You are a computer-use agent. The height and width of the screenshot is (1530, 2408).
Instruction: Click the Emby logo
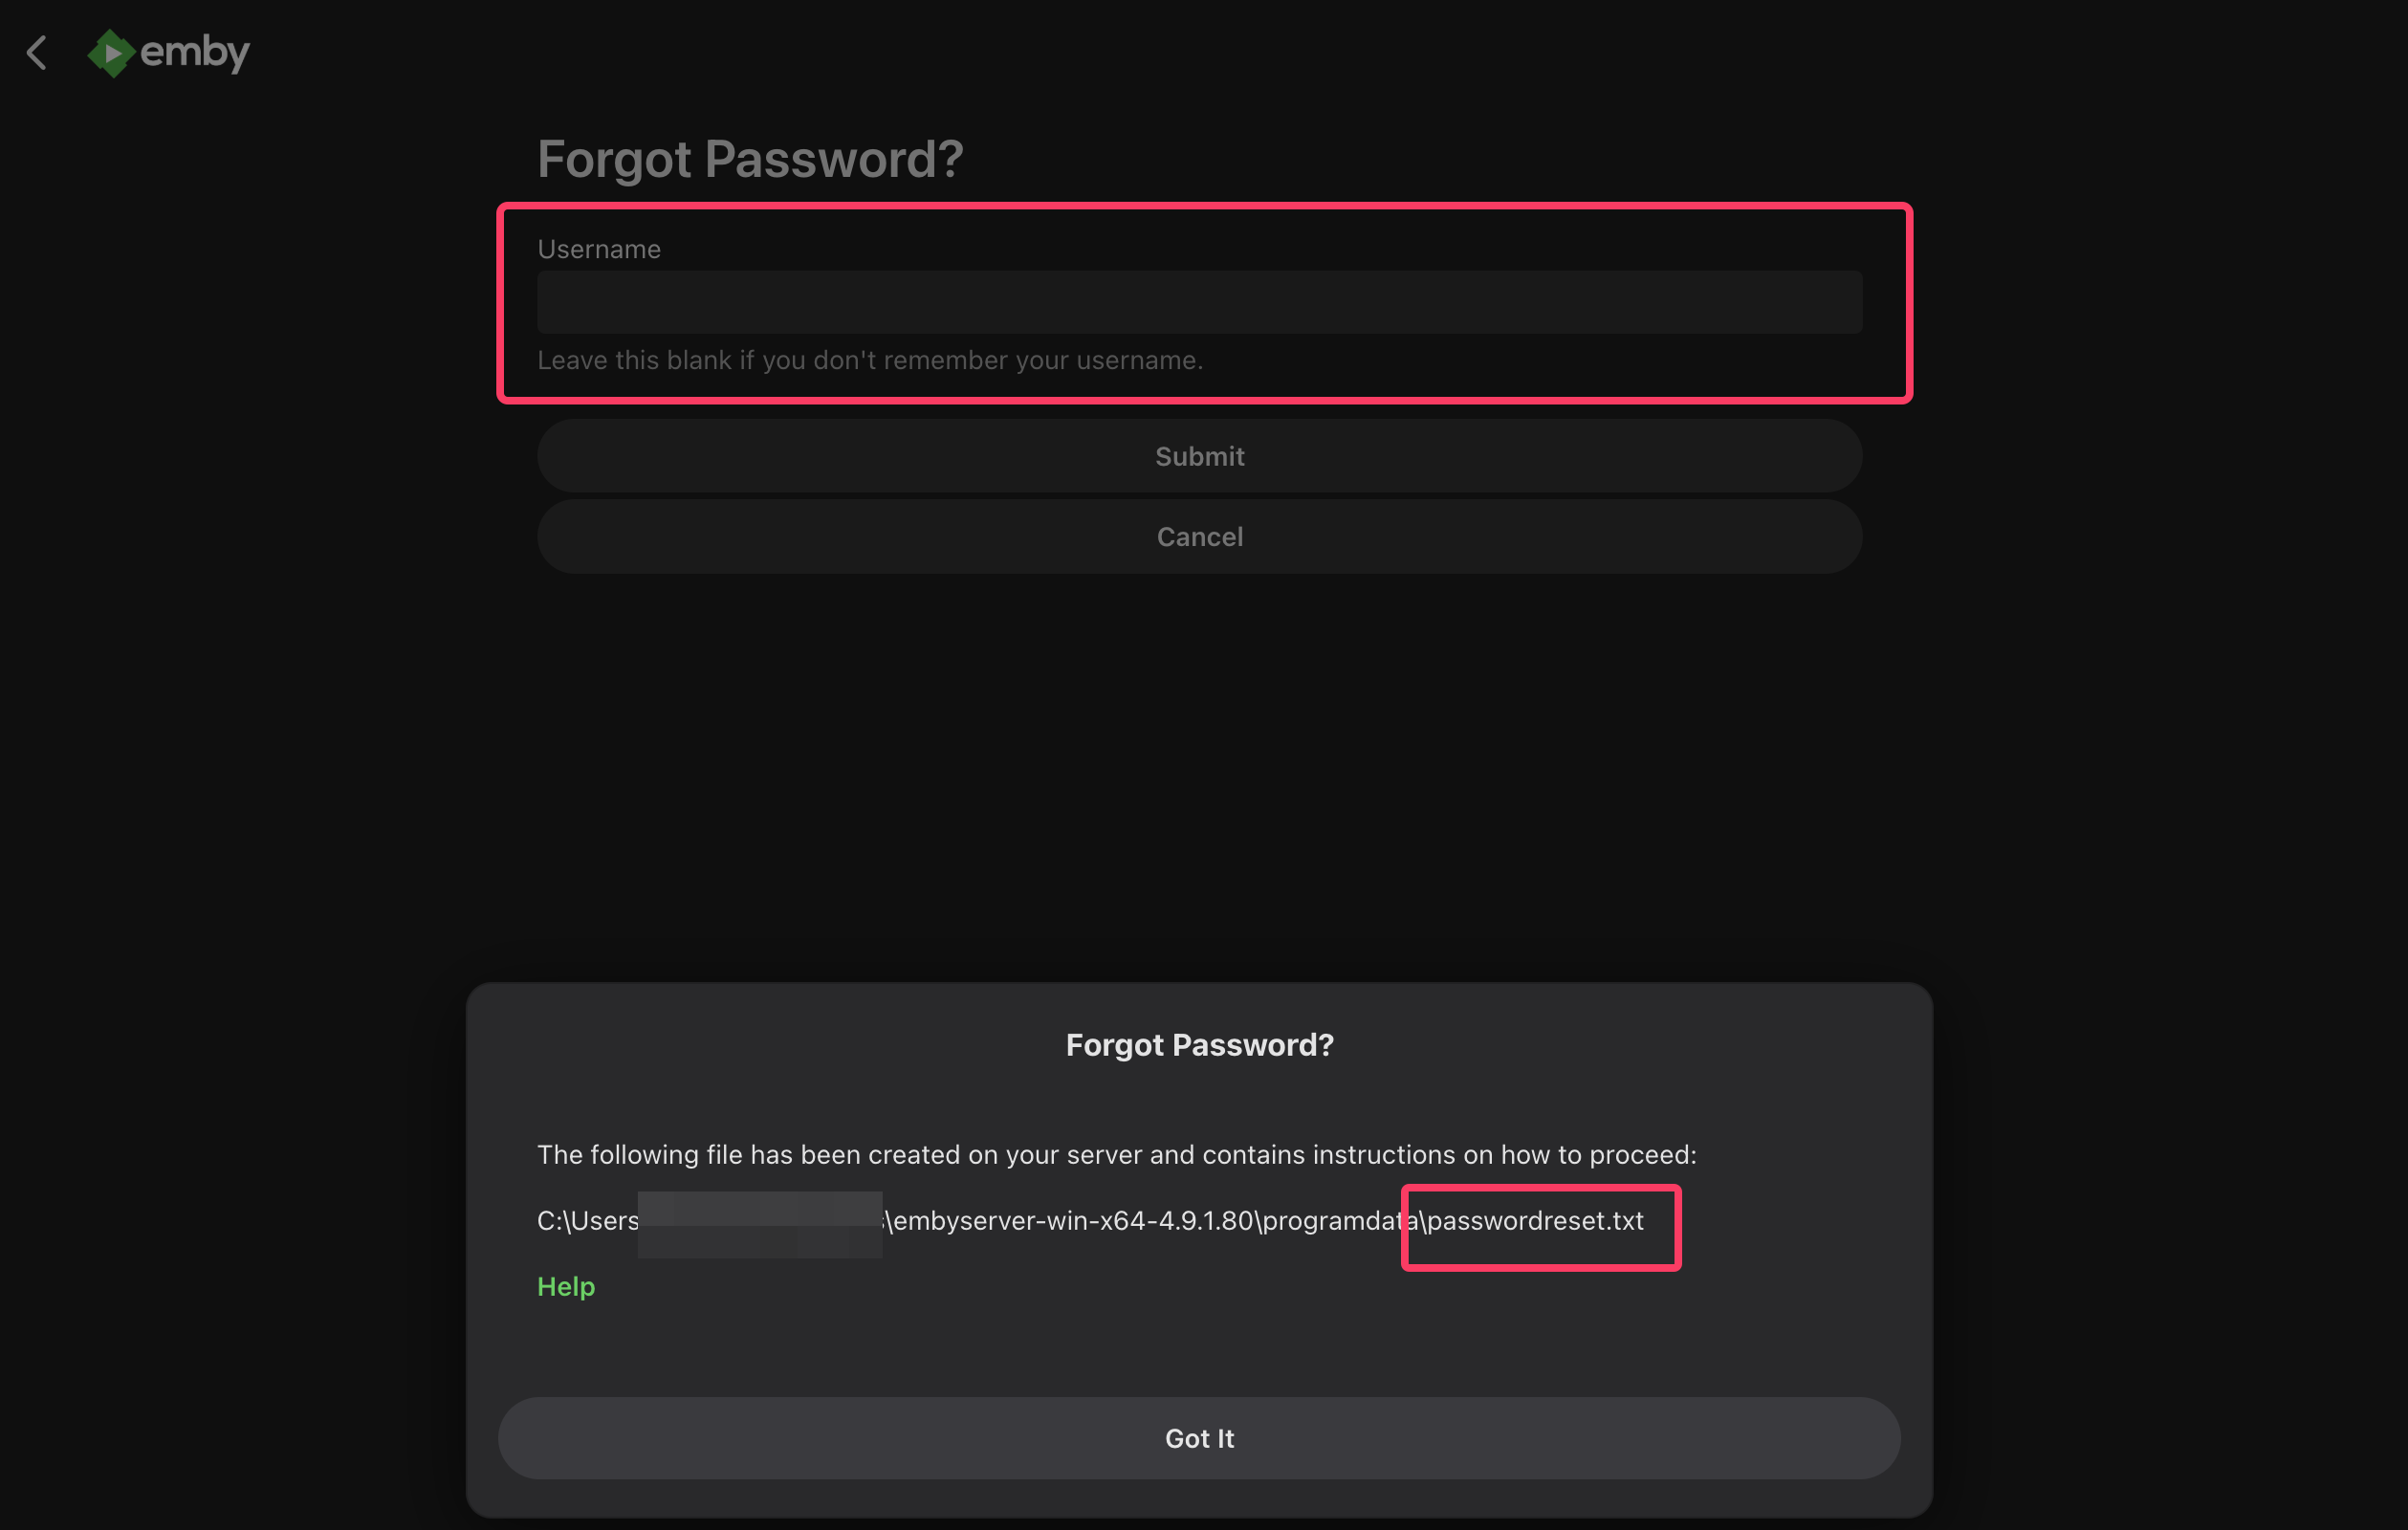[168, 54]
